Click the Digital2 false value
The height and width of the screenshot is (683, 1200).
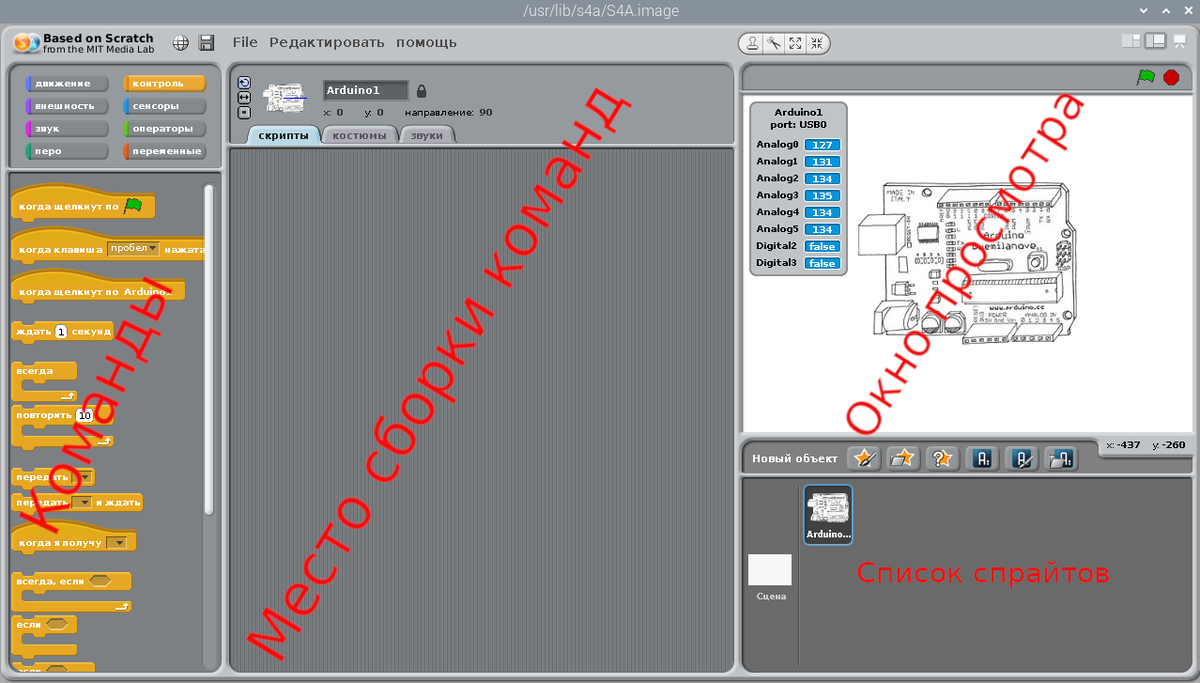click(823, 247)
